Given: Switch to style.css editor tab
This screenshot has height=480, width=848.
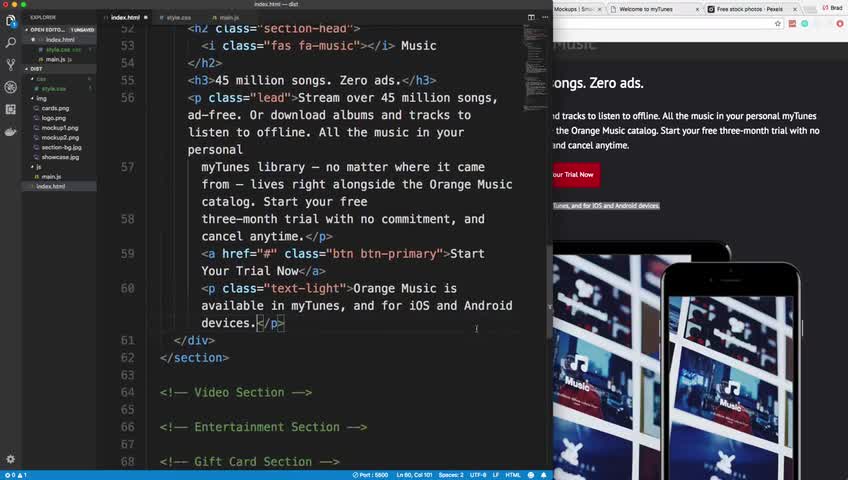Looking at the screenshot, I should coord(178,17).
